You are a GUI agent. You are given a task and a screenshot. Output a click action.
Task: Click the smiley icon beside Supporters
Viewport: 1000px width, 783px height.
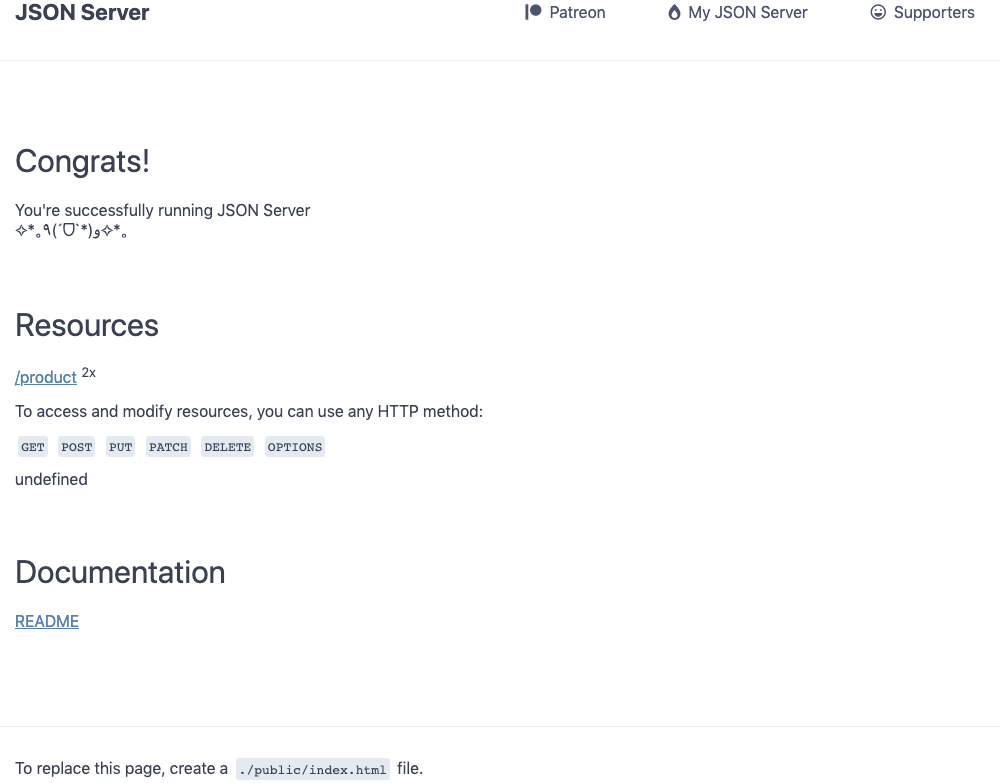(878, 13)
